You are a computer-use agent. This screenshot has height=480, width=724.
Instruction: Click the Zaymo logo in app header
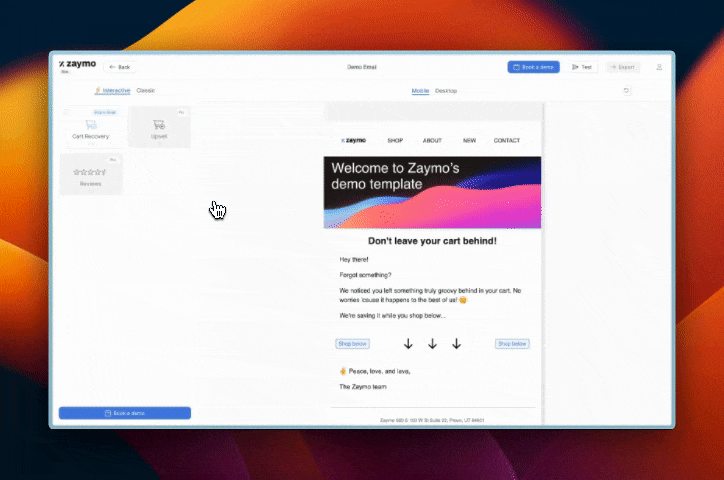click(76, 65)
